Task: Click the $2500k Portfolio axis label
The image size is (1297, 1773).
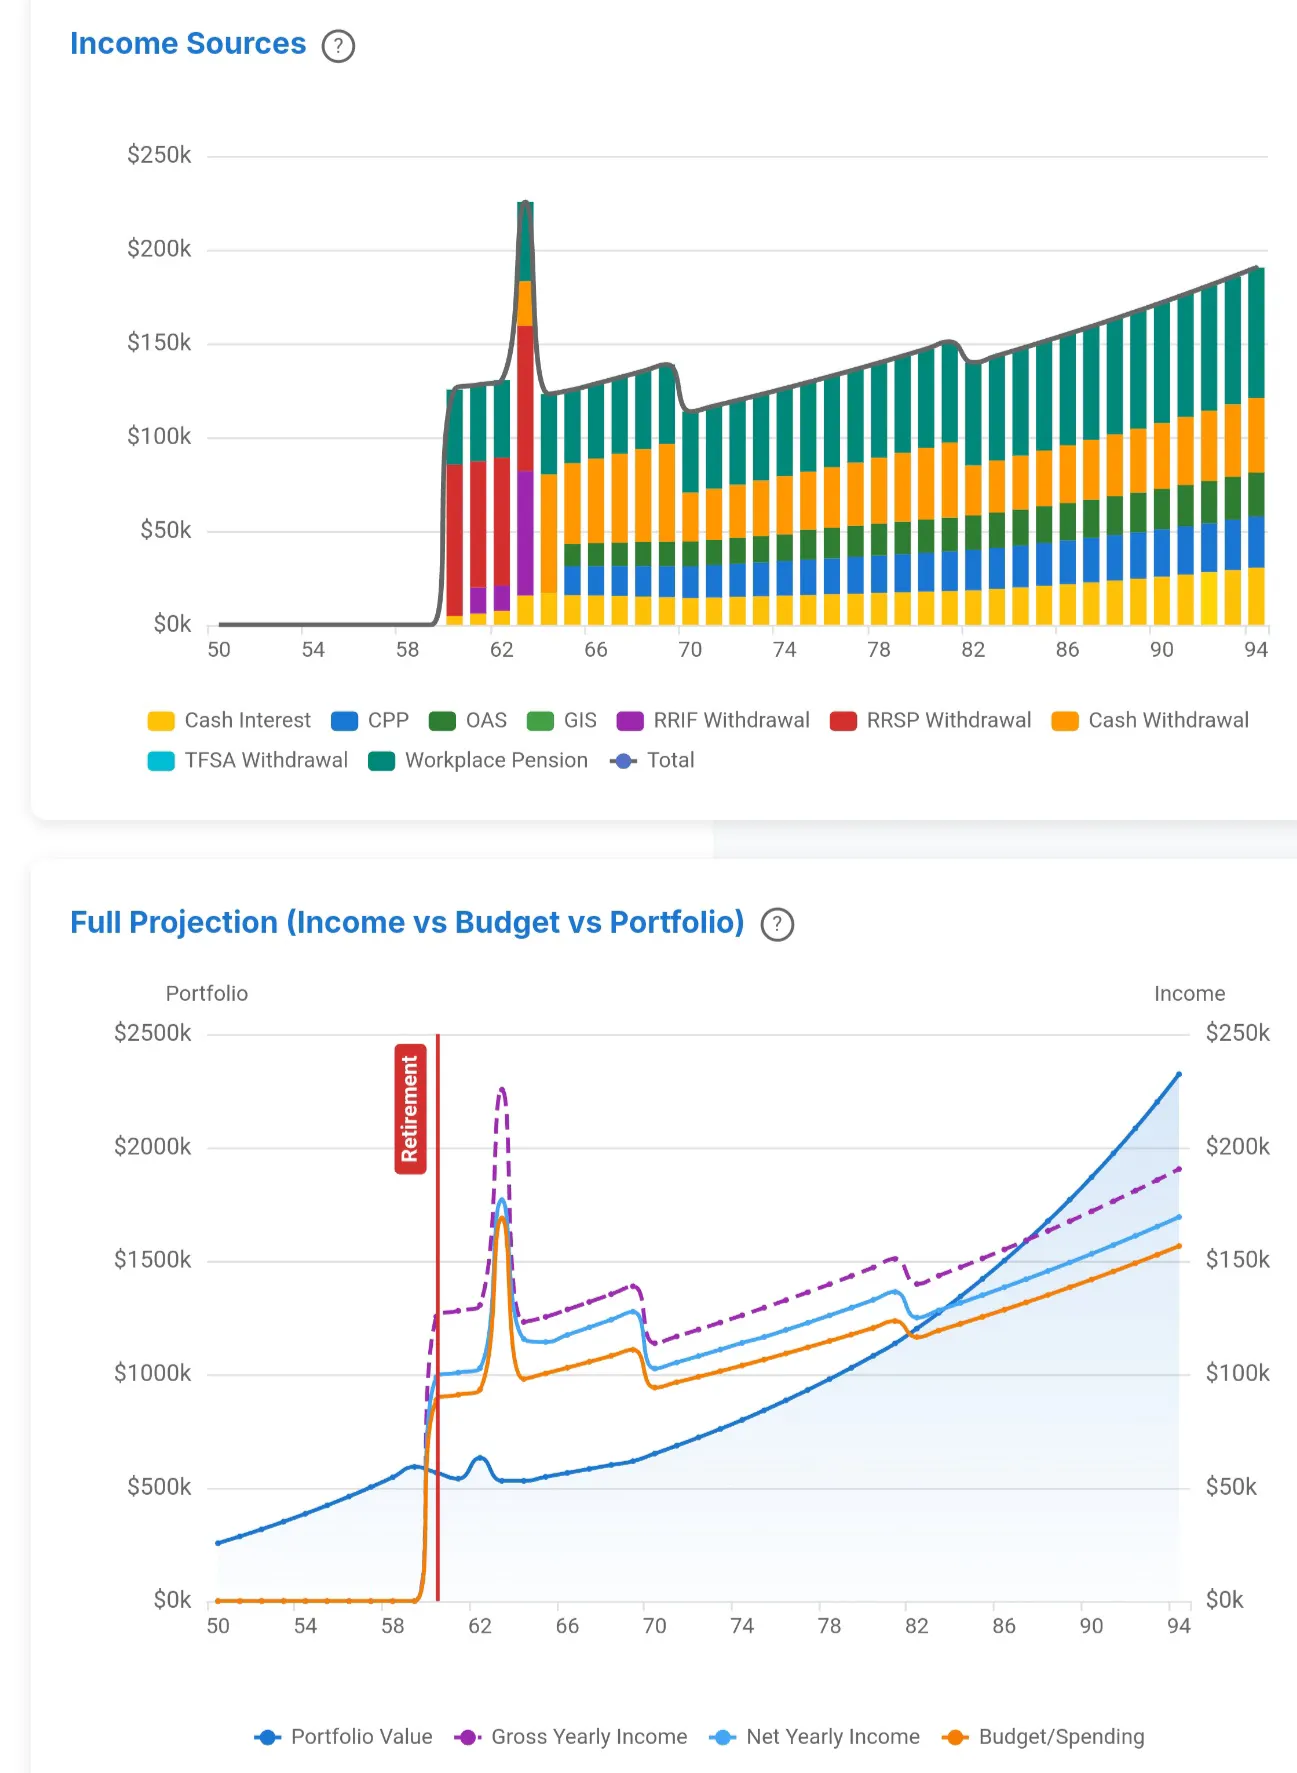Action: pos(153,1033)
